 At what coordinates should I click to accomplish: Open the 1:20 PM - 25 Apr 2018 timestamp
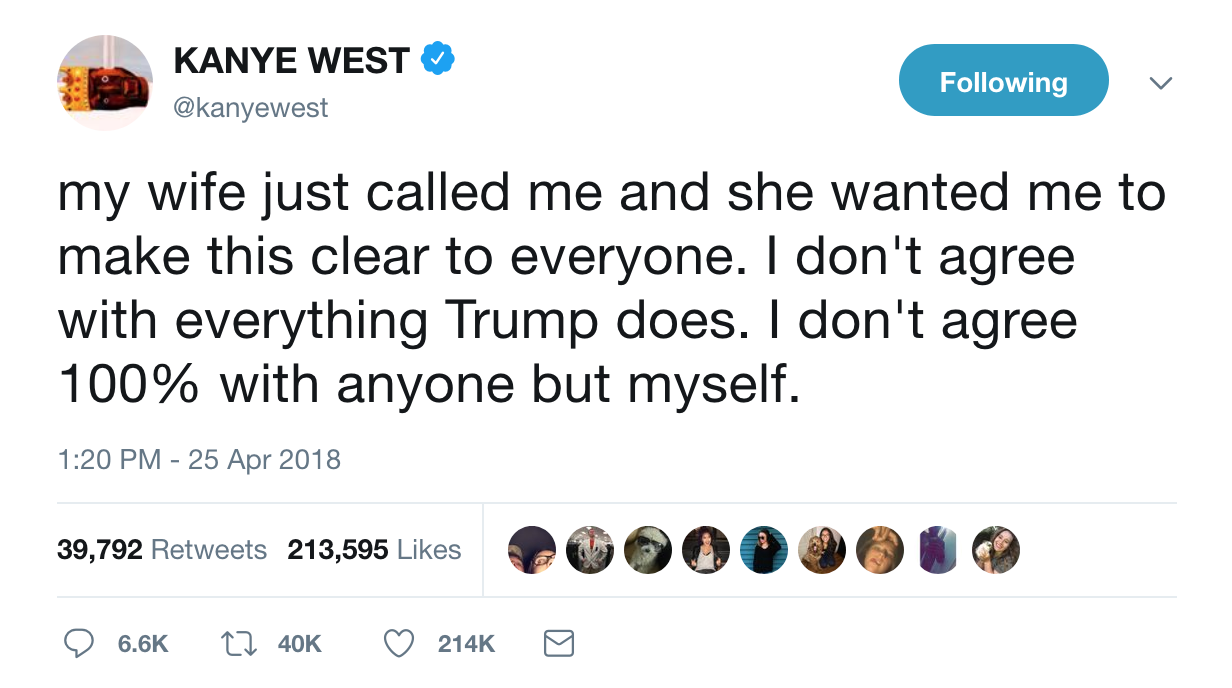(199, 460)
